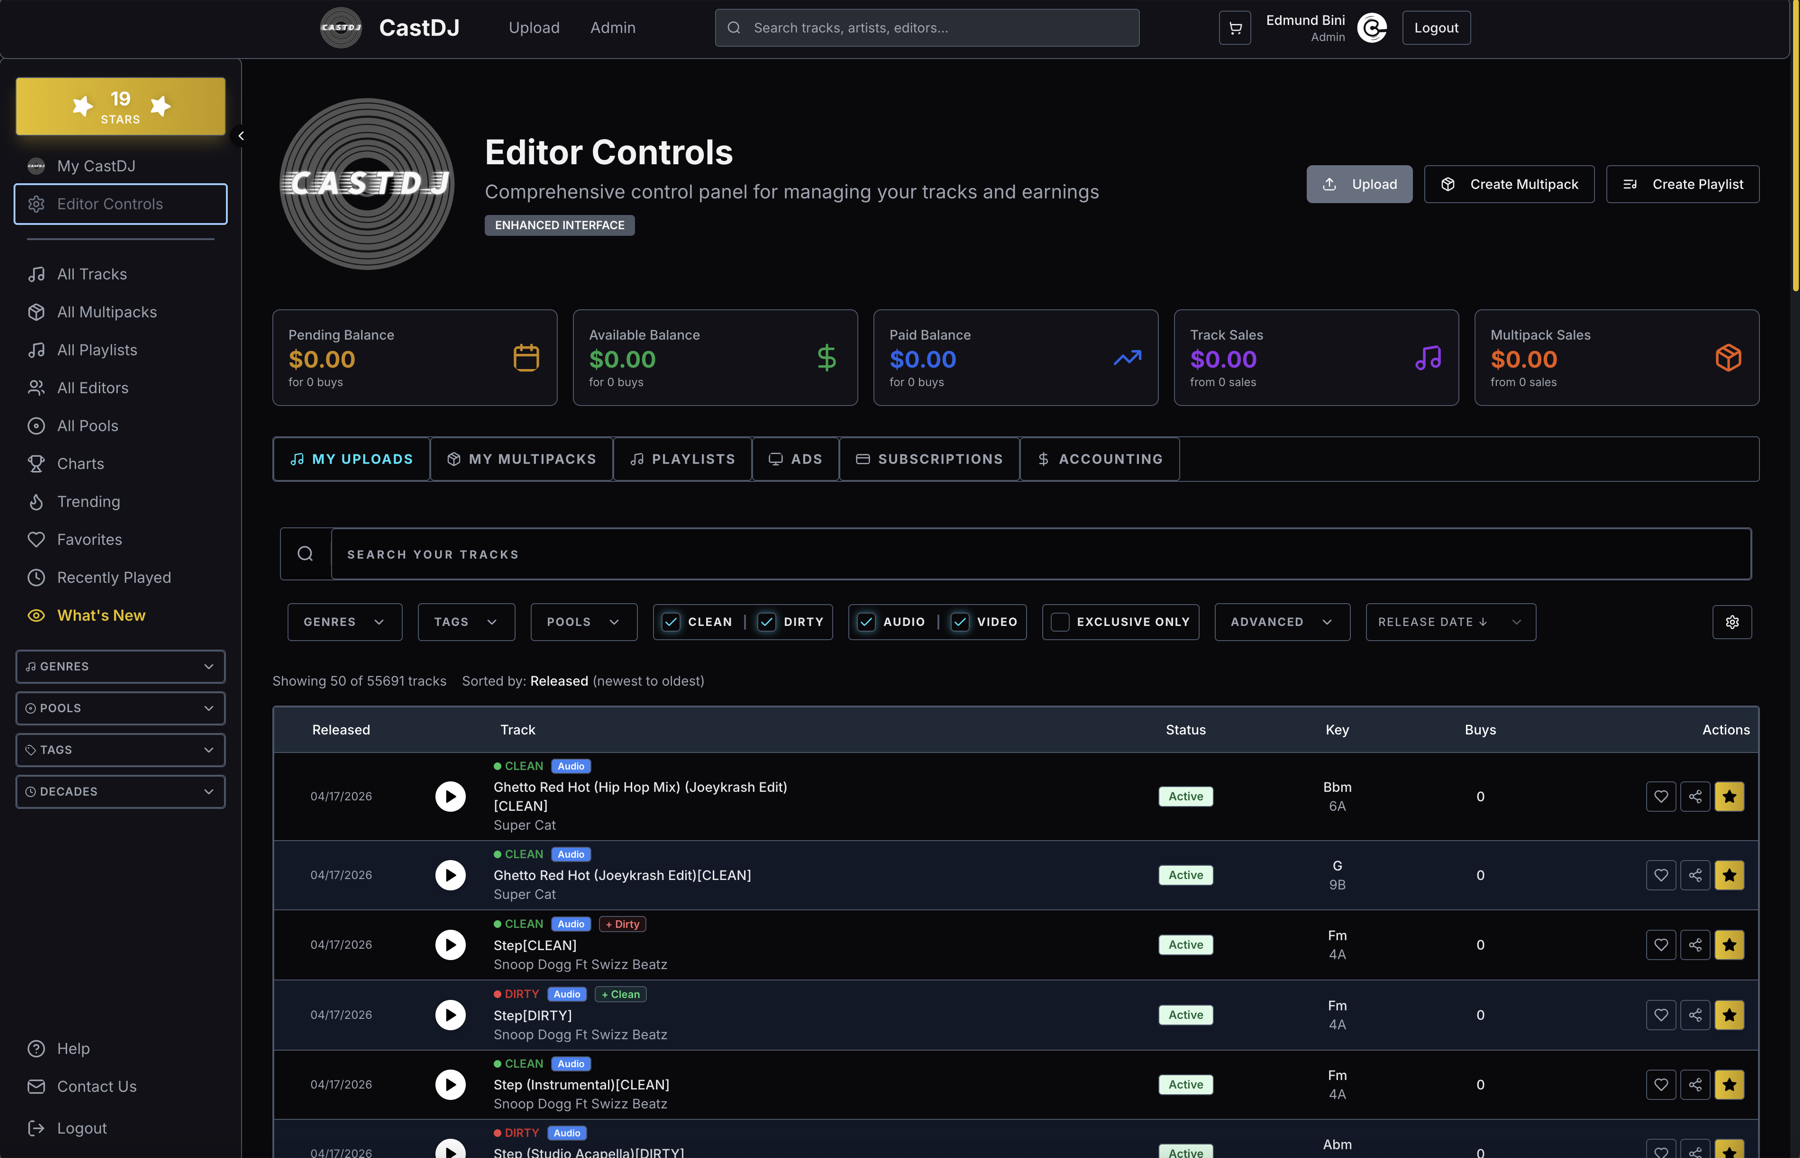Open the GENRES filter dropdown
The width and height of the screenshot is (1800, 1158).
344,621
